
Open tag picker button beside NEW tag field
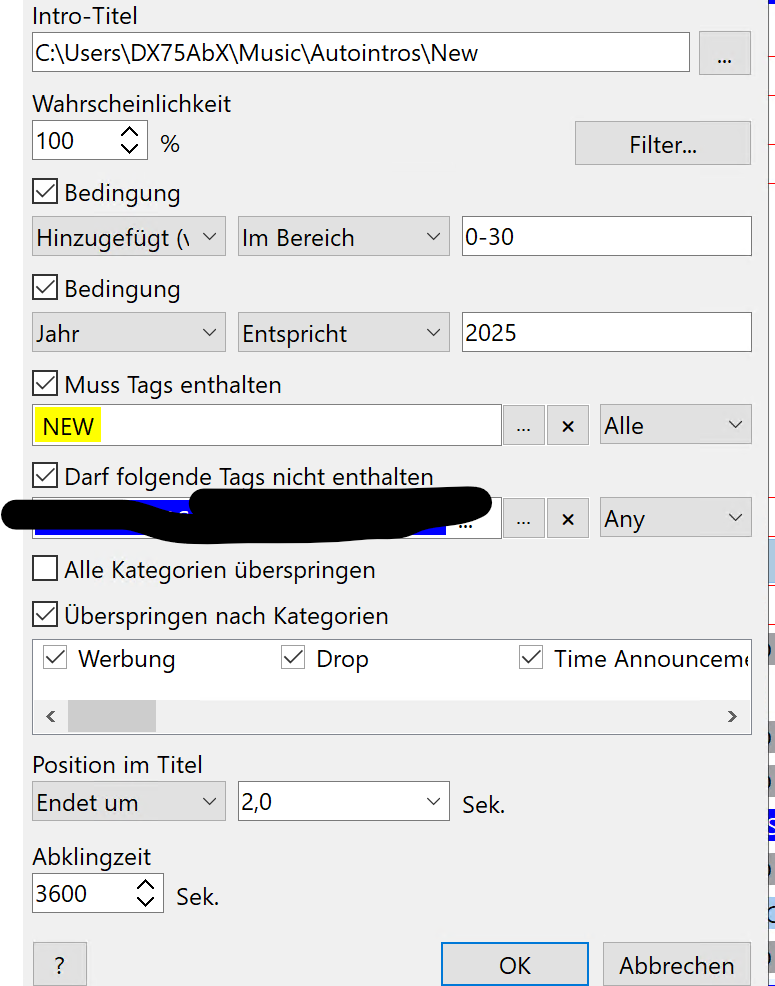[523, 426]
